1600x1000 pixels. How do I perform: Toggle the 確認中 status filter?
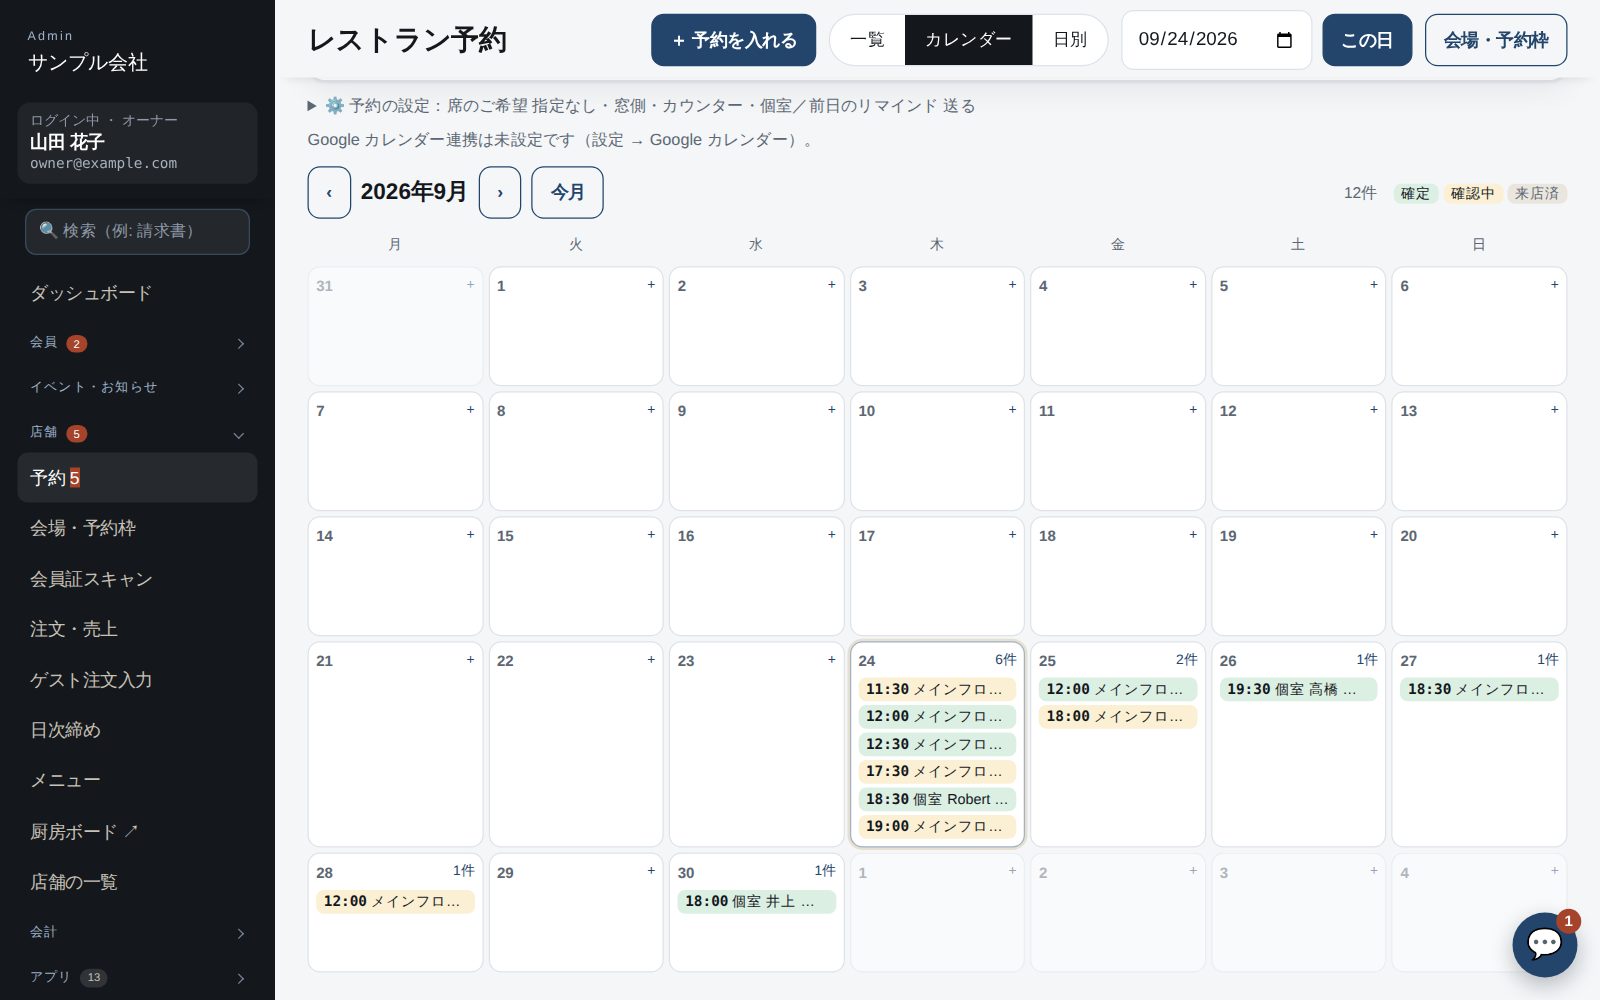click(x=1472, y=193)
